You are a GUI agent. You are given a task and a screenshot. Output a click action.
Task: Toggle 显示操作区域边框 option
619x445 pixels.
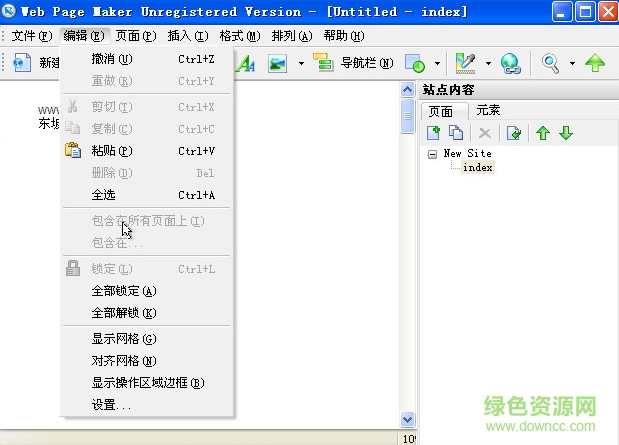coord(147,383)
